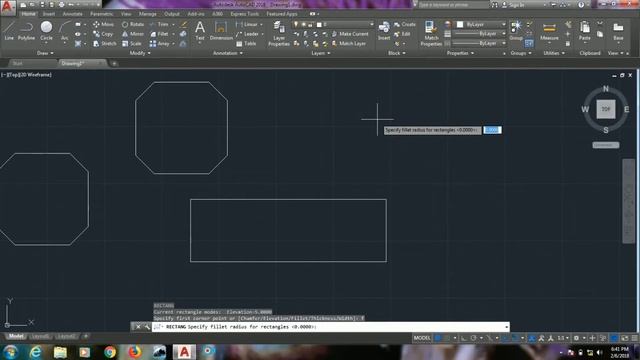Click the Mirror tool

133,34
